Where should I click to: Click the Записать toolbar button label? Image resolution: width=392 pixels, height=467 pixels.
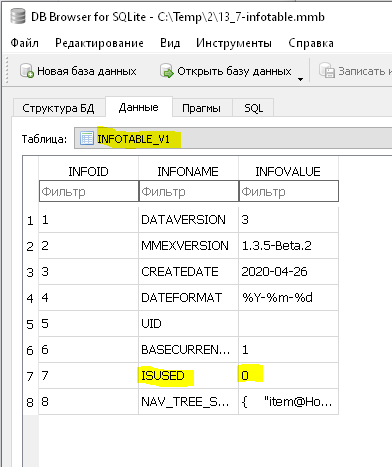(365, 71)
